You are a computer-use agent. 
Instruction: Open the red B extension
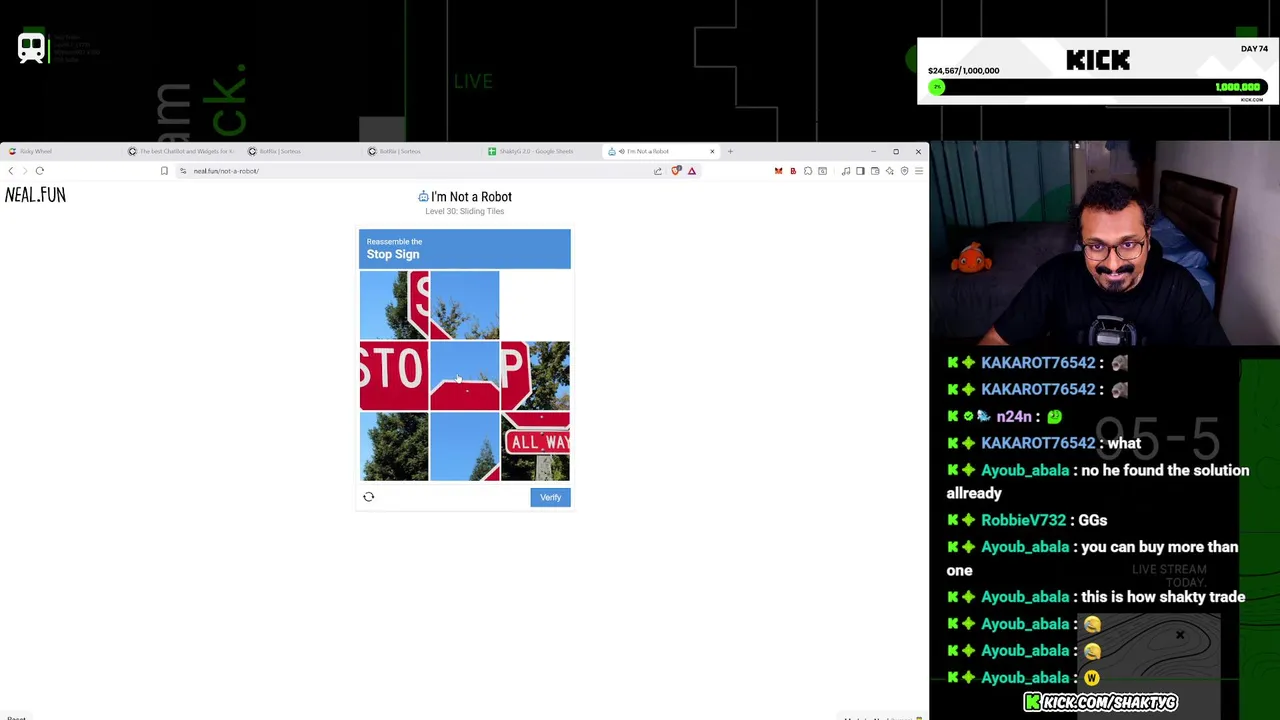(793, 171)
